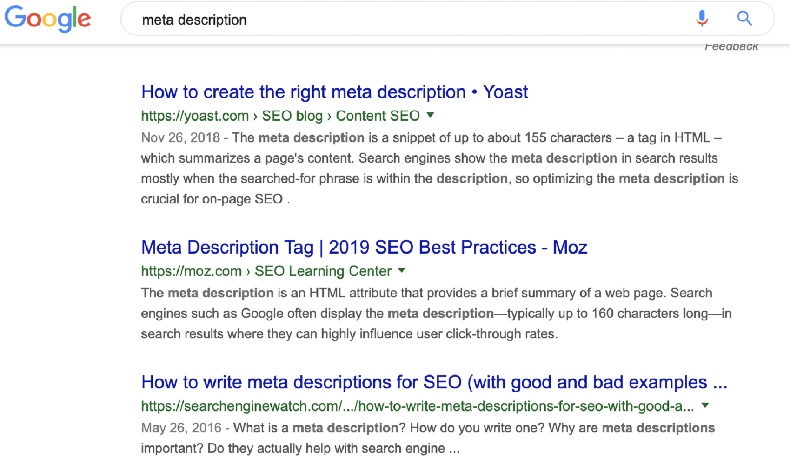
Task: Open Yoast meta description result title
Action: (335, 92)
